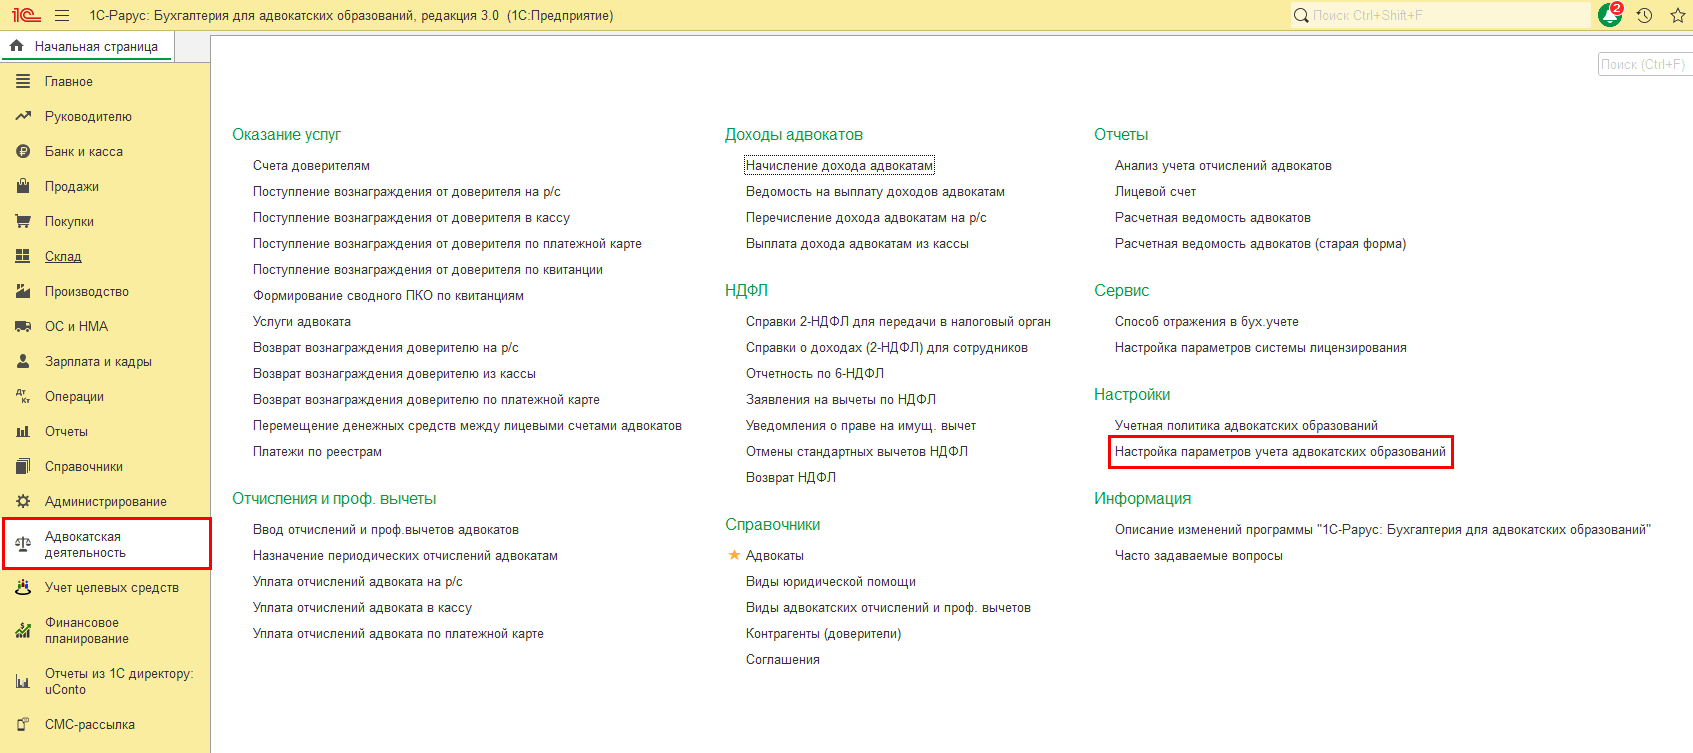
Task: Click the Отчеты bar chart icon
Action: 23,431
